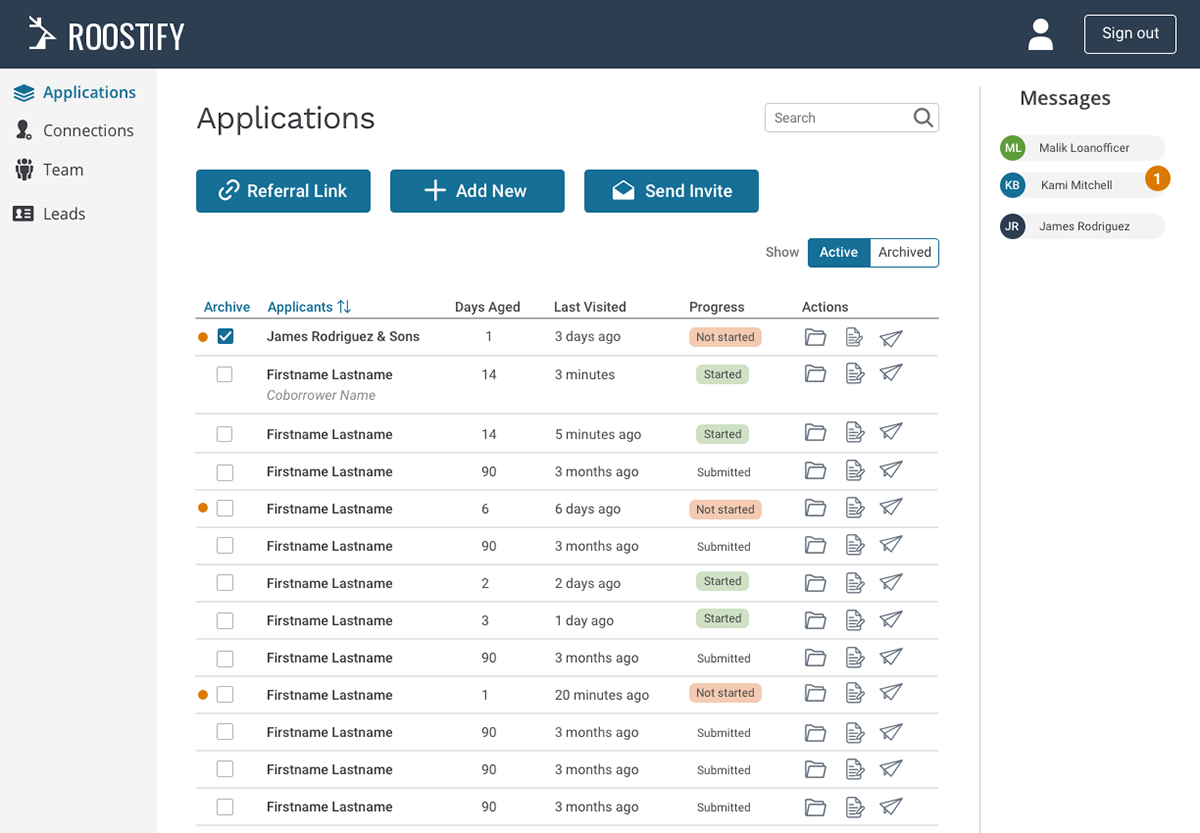Screen dimensions: 1200x833
Task: Send icon in the '1 day ago' row
Action: point(891,619)
